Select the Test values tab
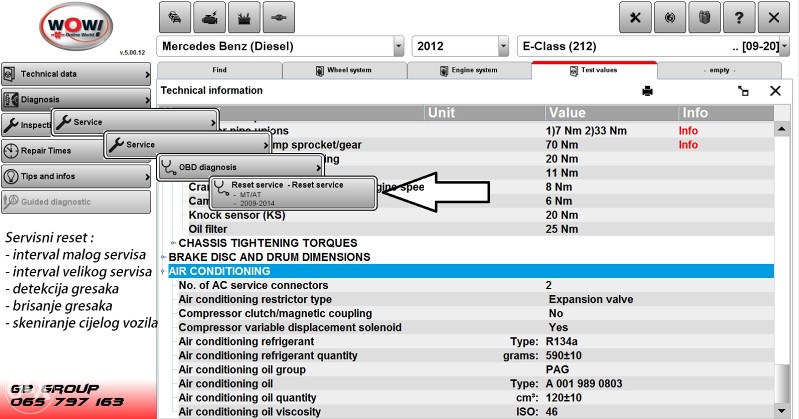 tap(594, 70)
